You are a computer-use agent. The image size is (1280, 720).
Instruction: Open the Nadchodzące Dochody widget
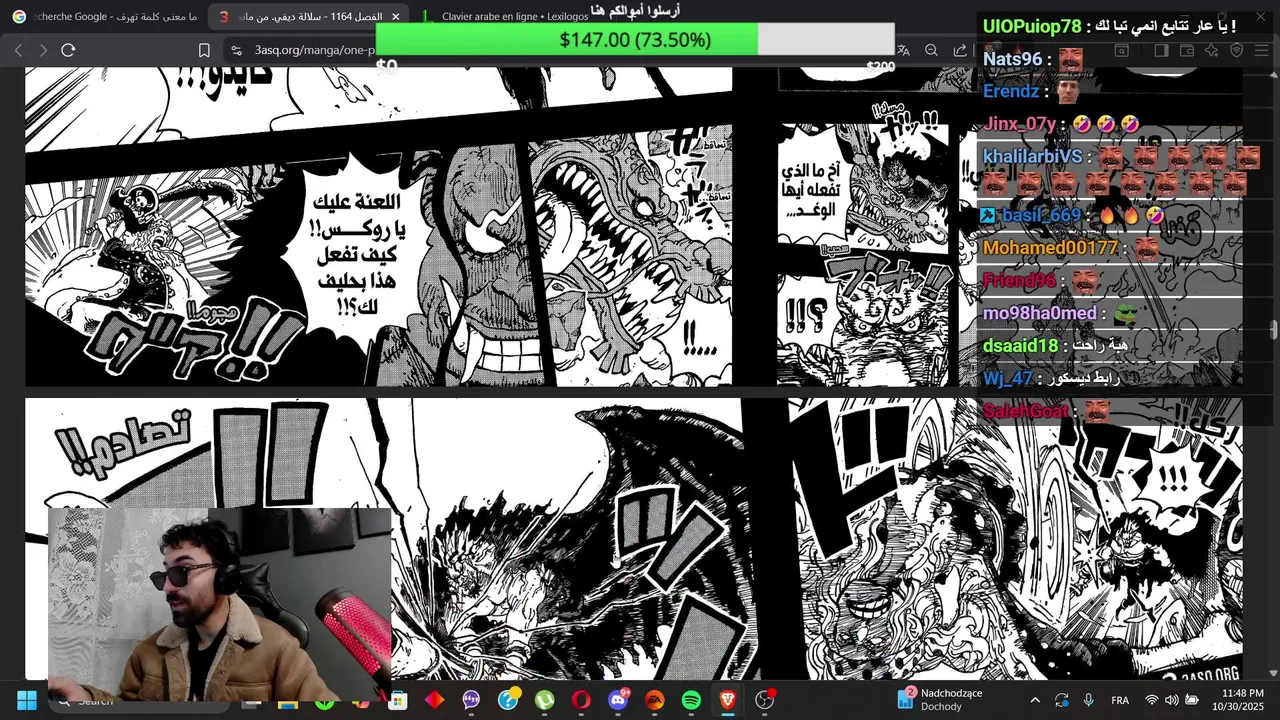pos(942,700)
